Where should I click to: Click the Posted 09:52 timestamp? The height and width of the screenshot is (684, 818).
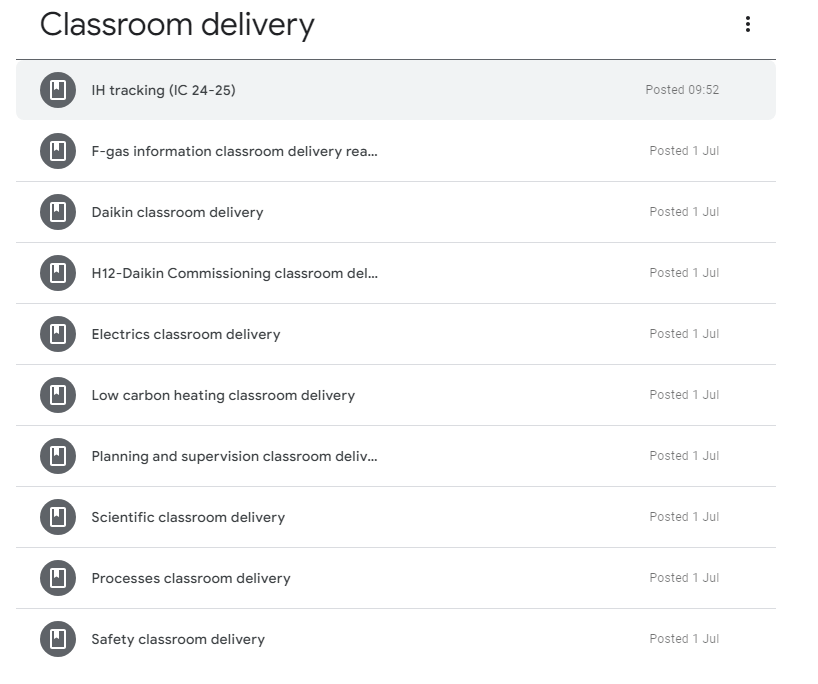click(682, 90)
